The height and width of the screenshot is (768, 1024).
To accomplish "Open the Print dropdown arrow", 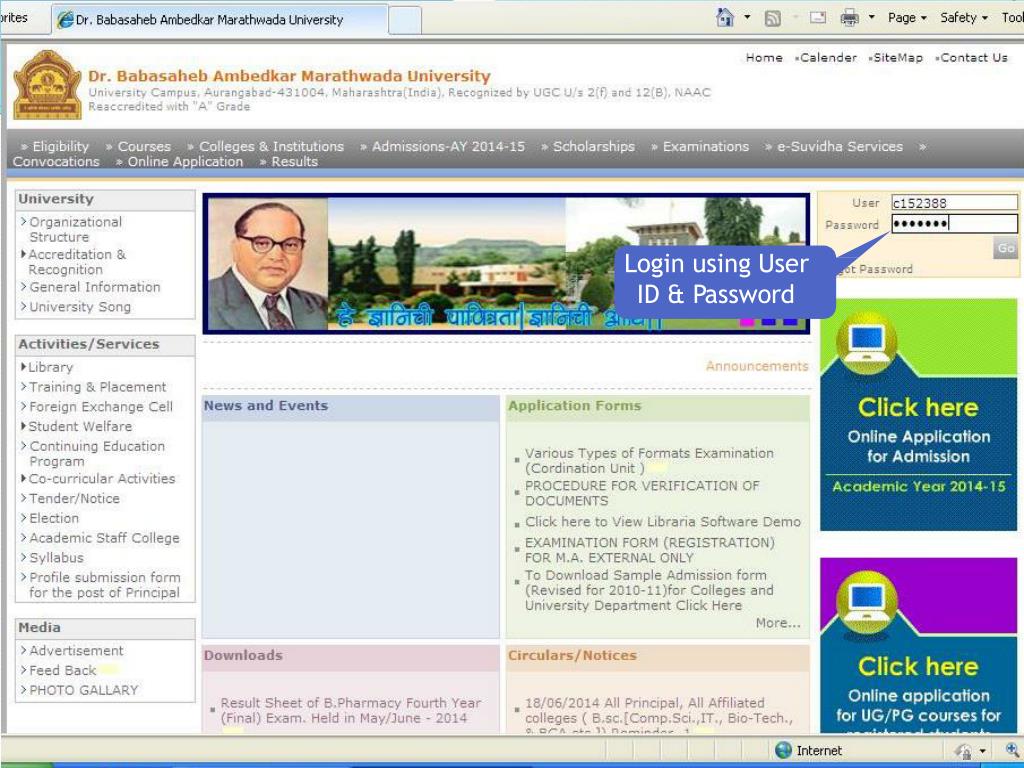I will click(x=871, y=18).
